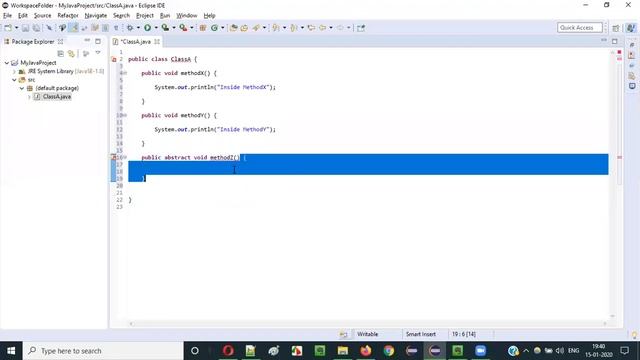Expand the ClassA.java tree node
This screenshot has width=640, height=360.
coord(29,97)
